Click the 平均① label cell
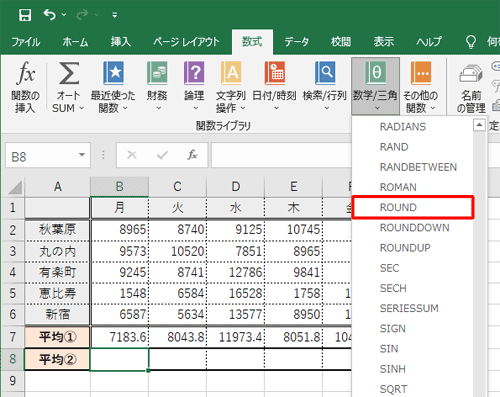This screenshot has height=397, width=500. point(57,337)
